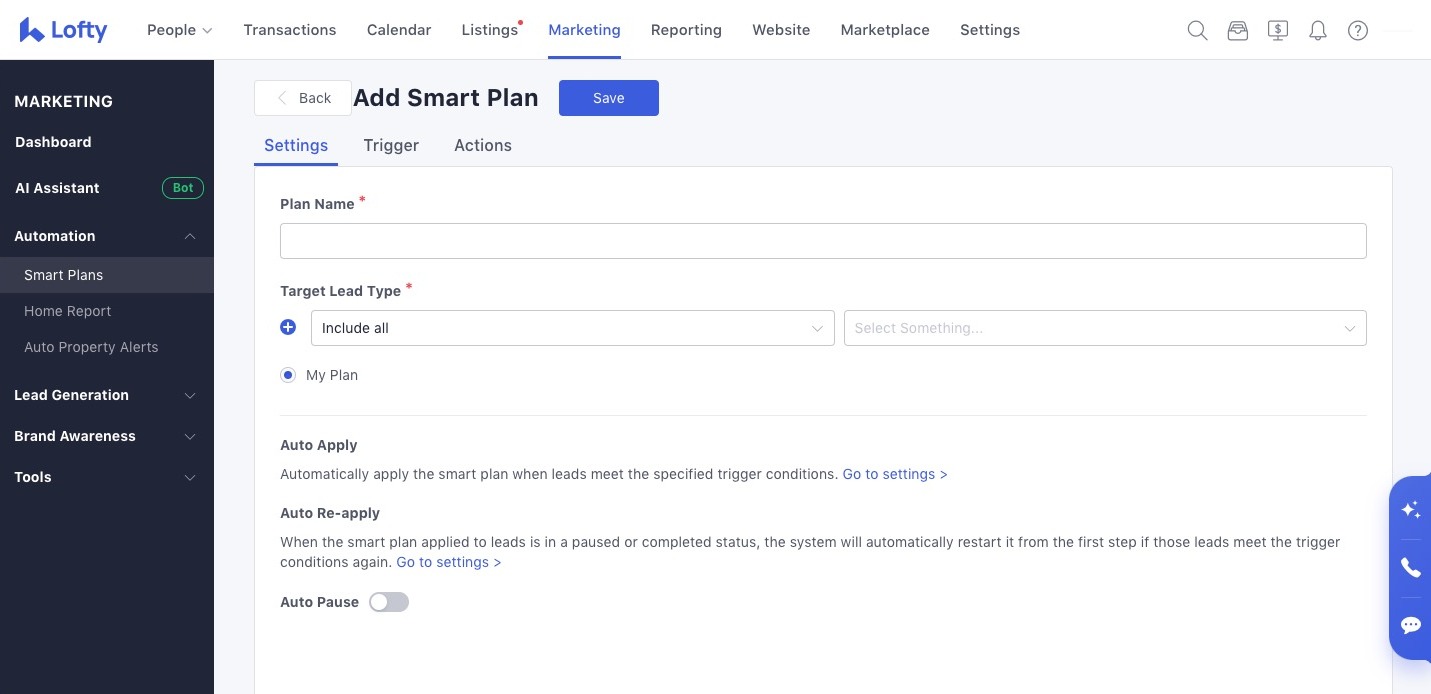Open Dashboard in the sidebar
The width and height of the screenshot is (1431, 694).
click(x=53, y=142)
